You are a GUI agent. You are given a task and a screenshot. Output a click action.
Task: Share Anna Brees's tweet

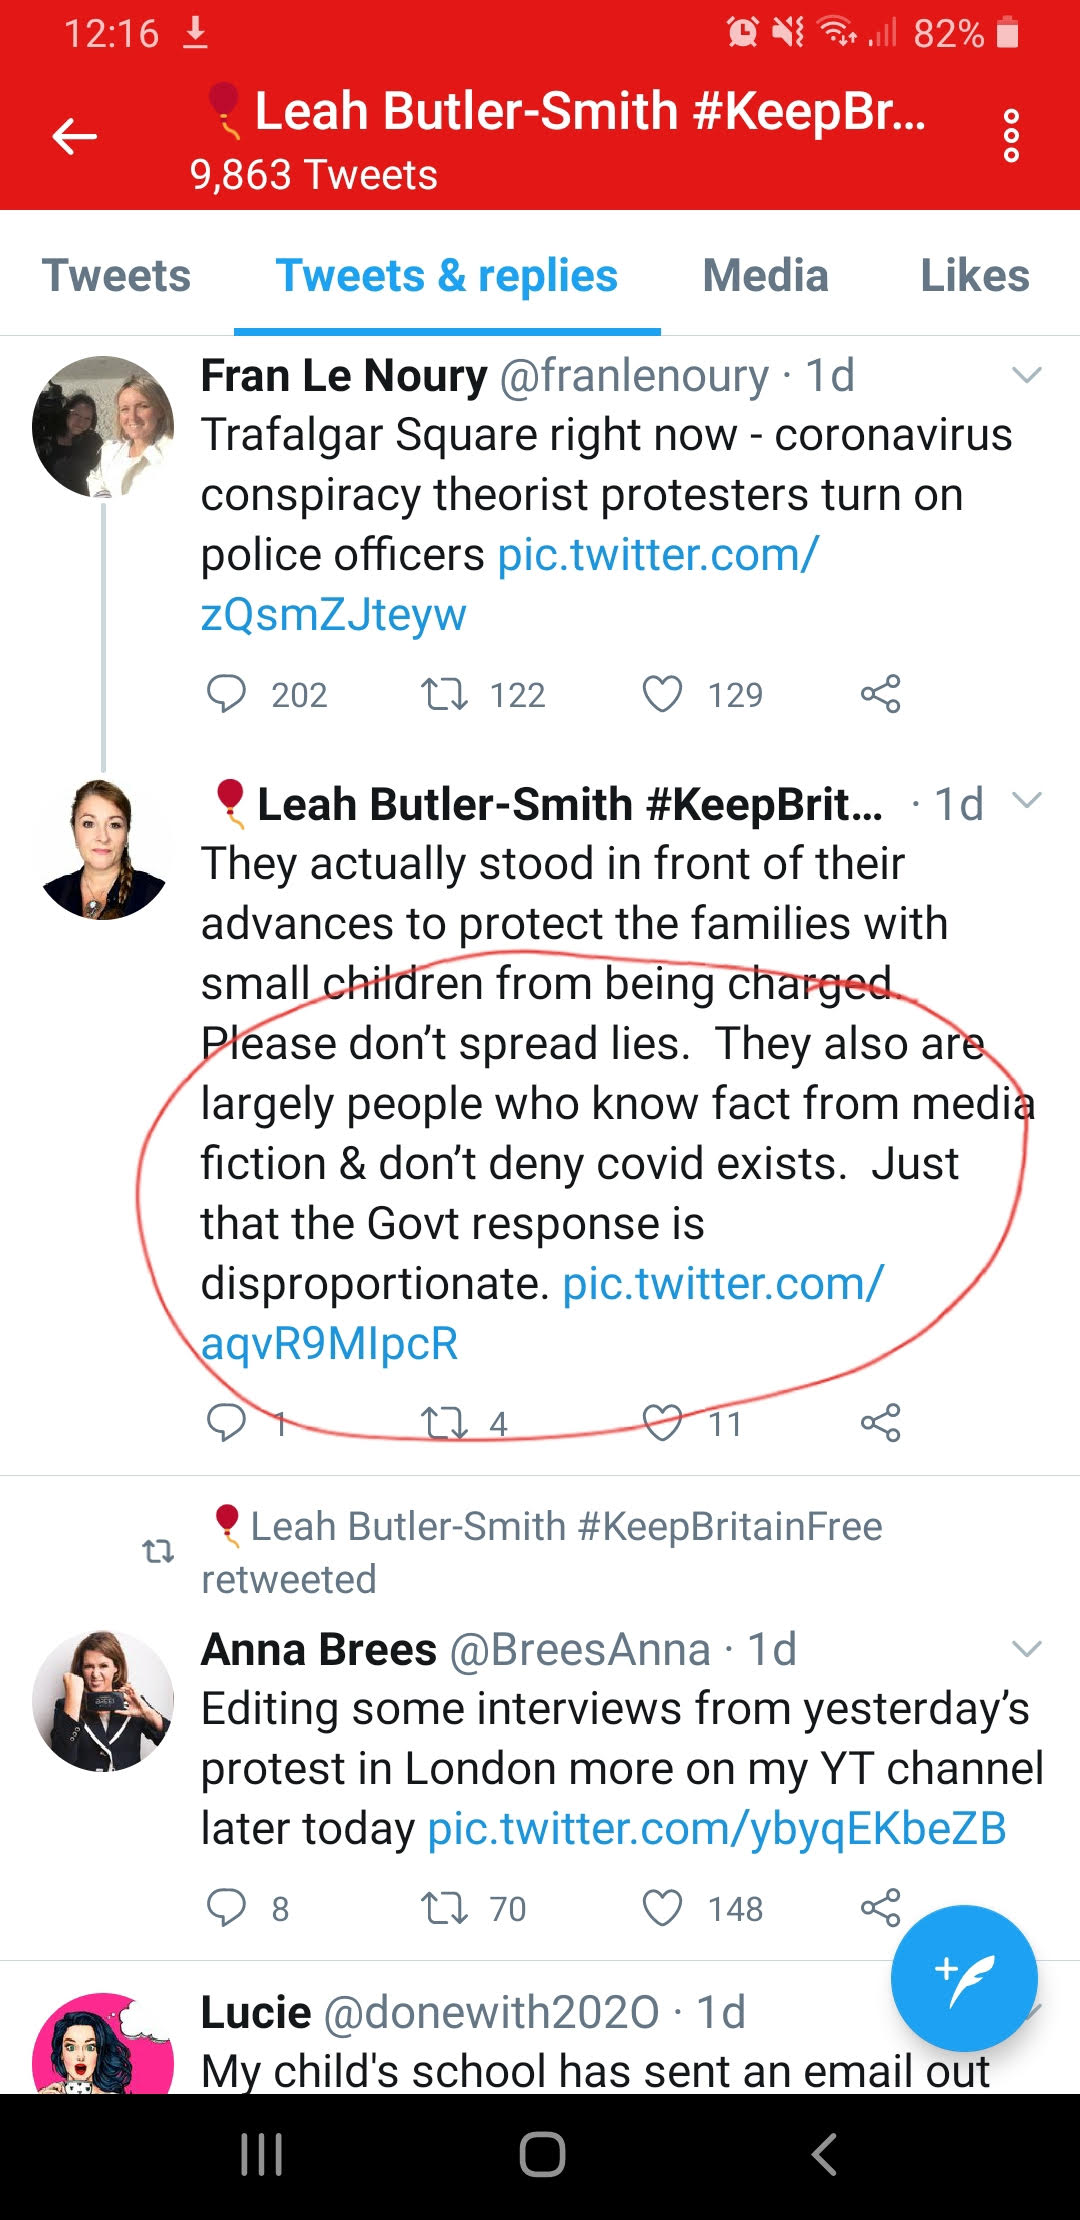(x=880, y=1908)
